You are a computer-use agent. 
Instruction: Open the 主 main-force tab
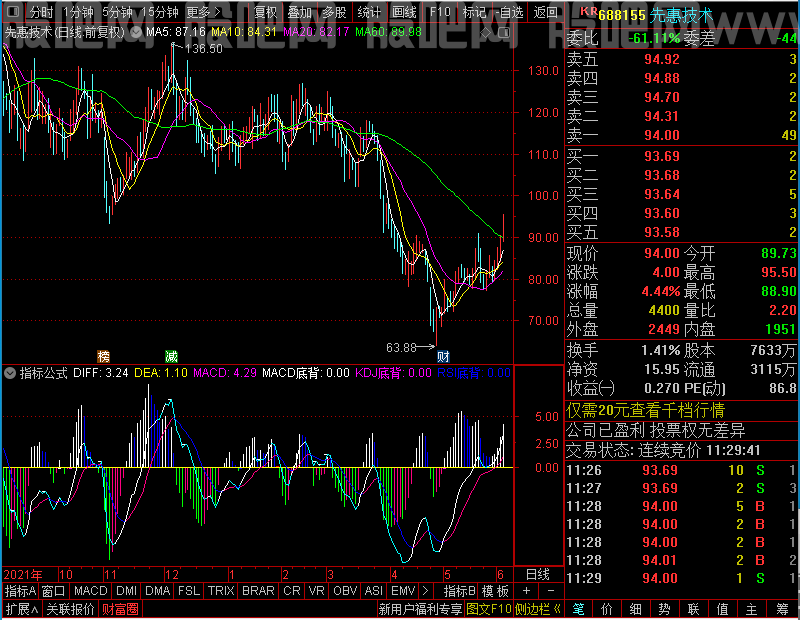click(751, 609)
